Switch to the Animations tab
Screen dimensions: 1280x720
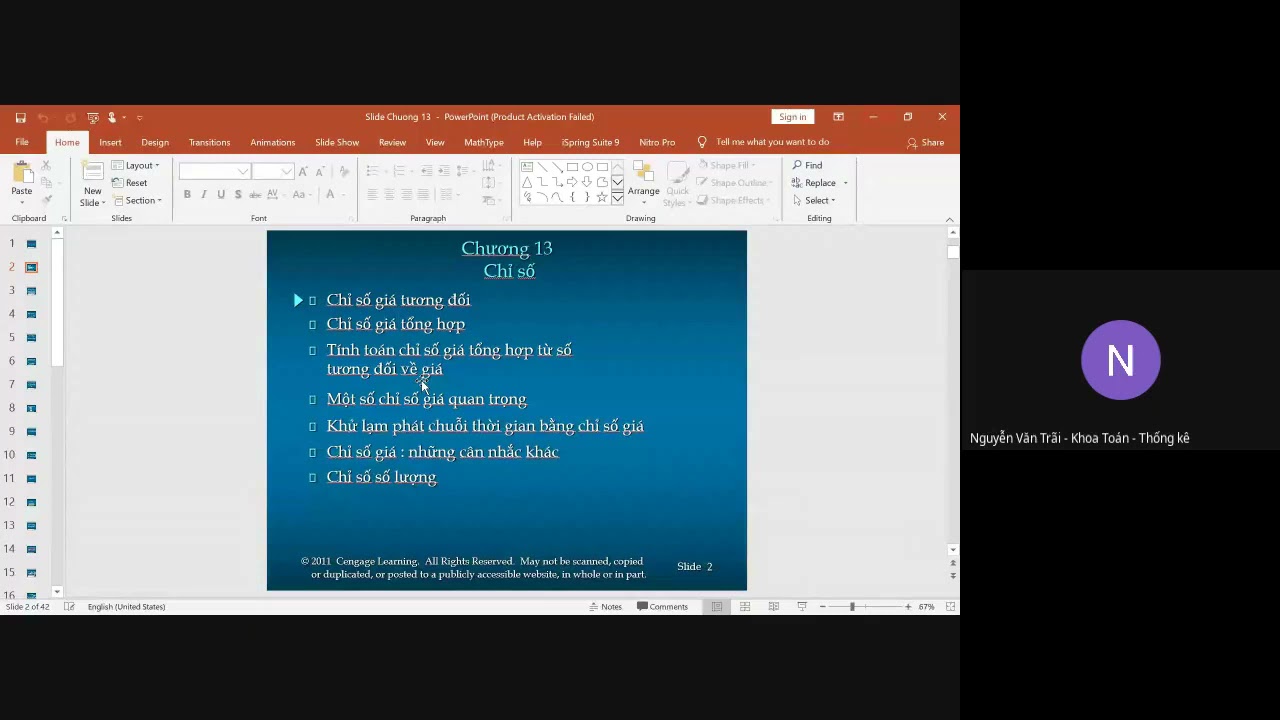[272, 142]
